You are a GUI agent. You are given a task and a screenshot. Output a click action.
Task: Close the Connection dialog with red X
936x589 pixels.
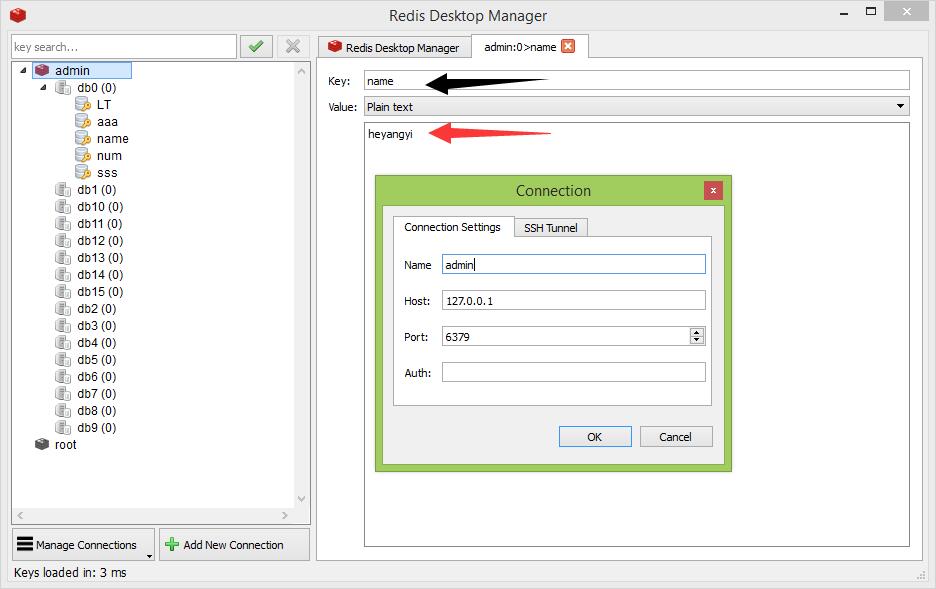(713, 190)
